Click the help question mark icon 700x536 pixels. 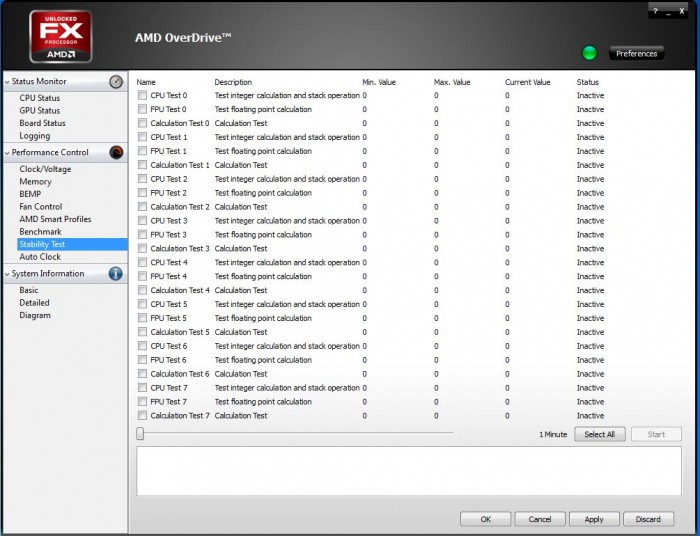[655, 12]
